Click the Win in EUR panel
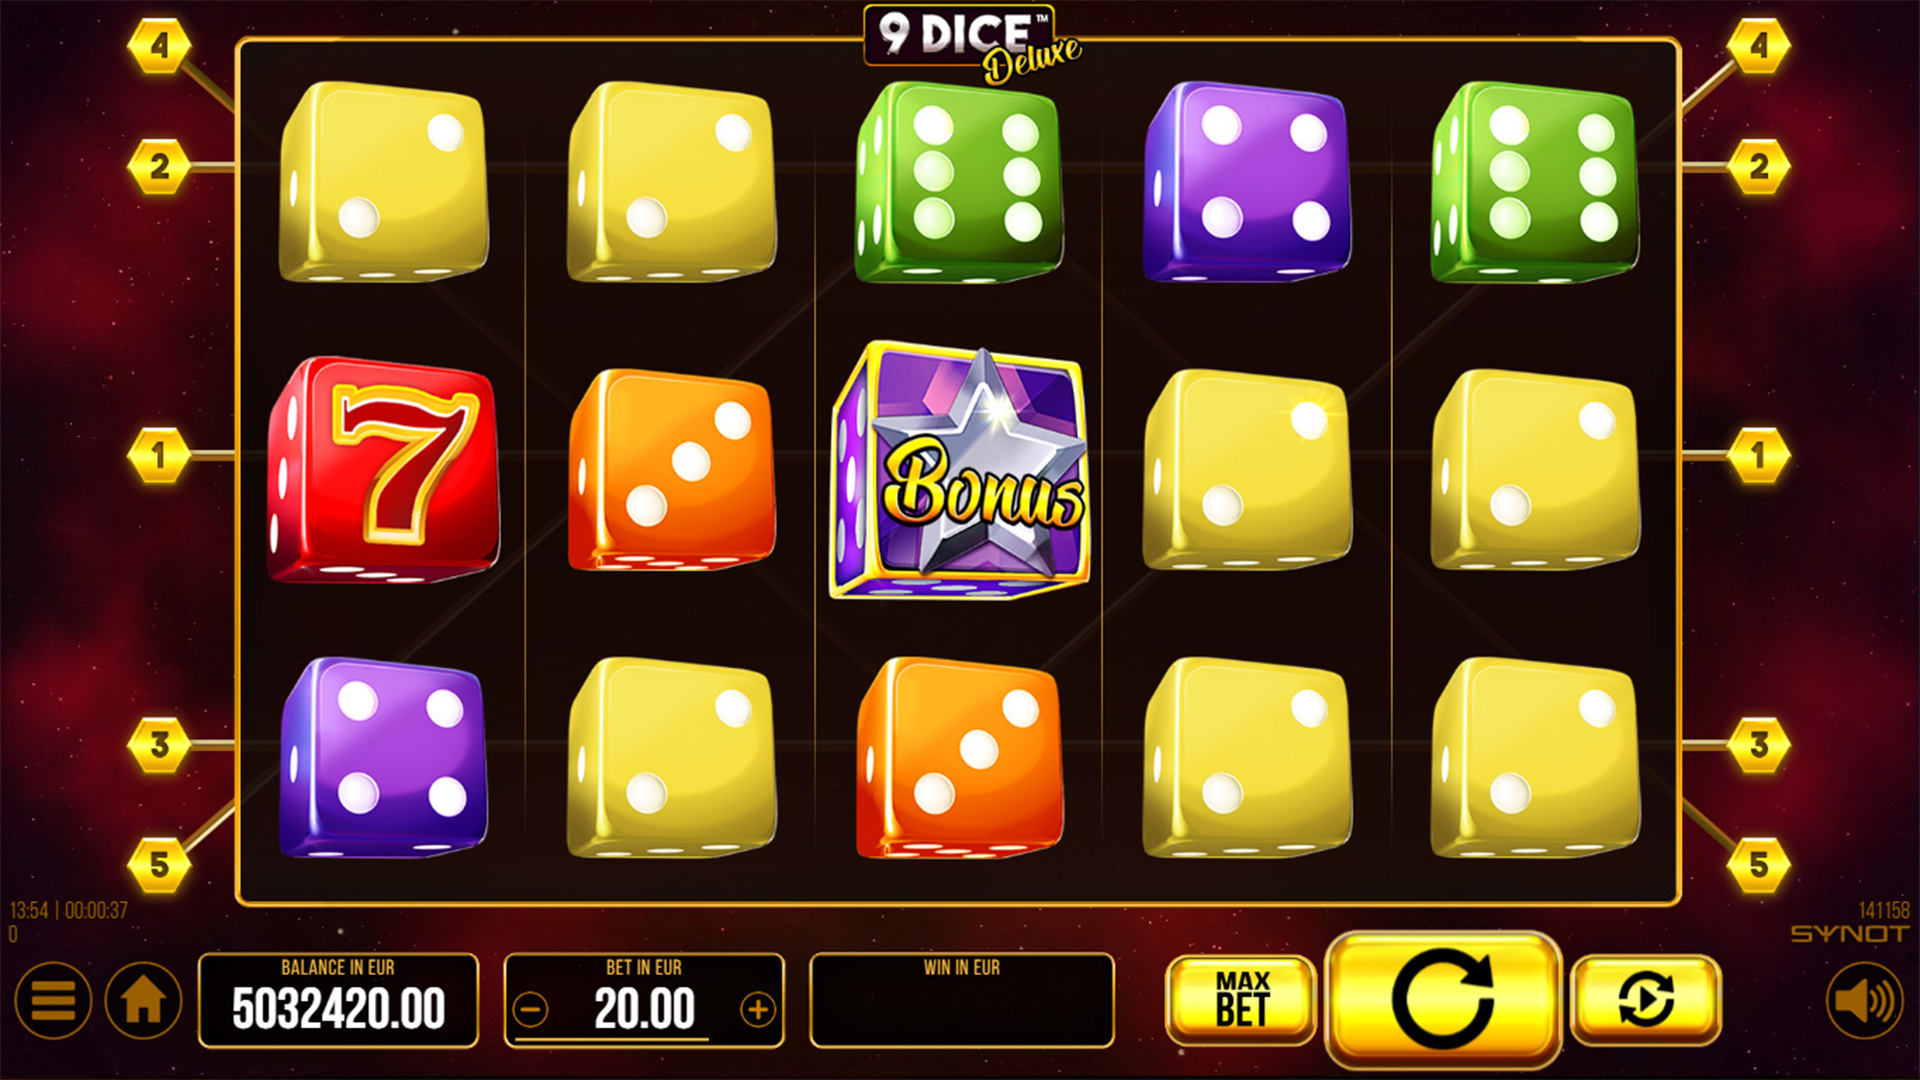The image size is (1920, 1080). point(962,1000)
